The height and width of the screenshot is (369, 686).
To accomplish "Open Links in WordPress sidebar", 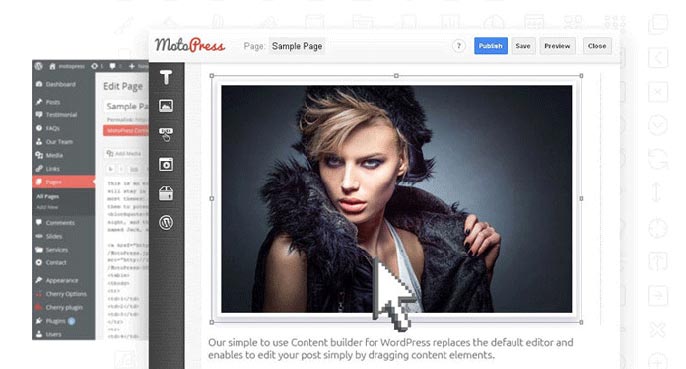I will [52, 169].
